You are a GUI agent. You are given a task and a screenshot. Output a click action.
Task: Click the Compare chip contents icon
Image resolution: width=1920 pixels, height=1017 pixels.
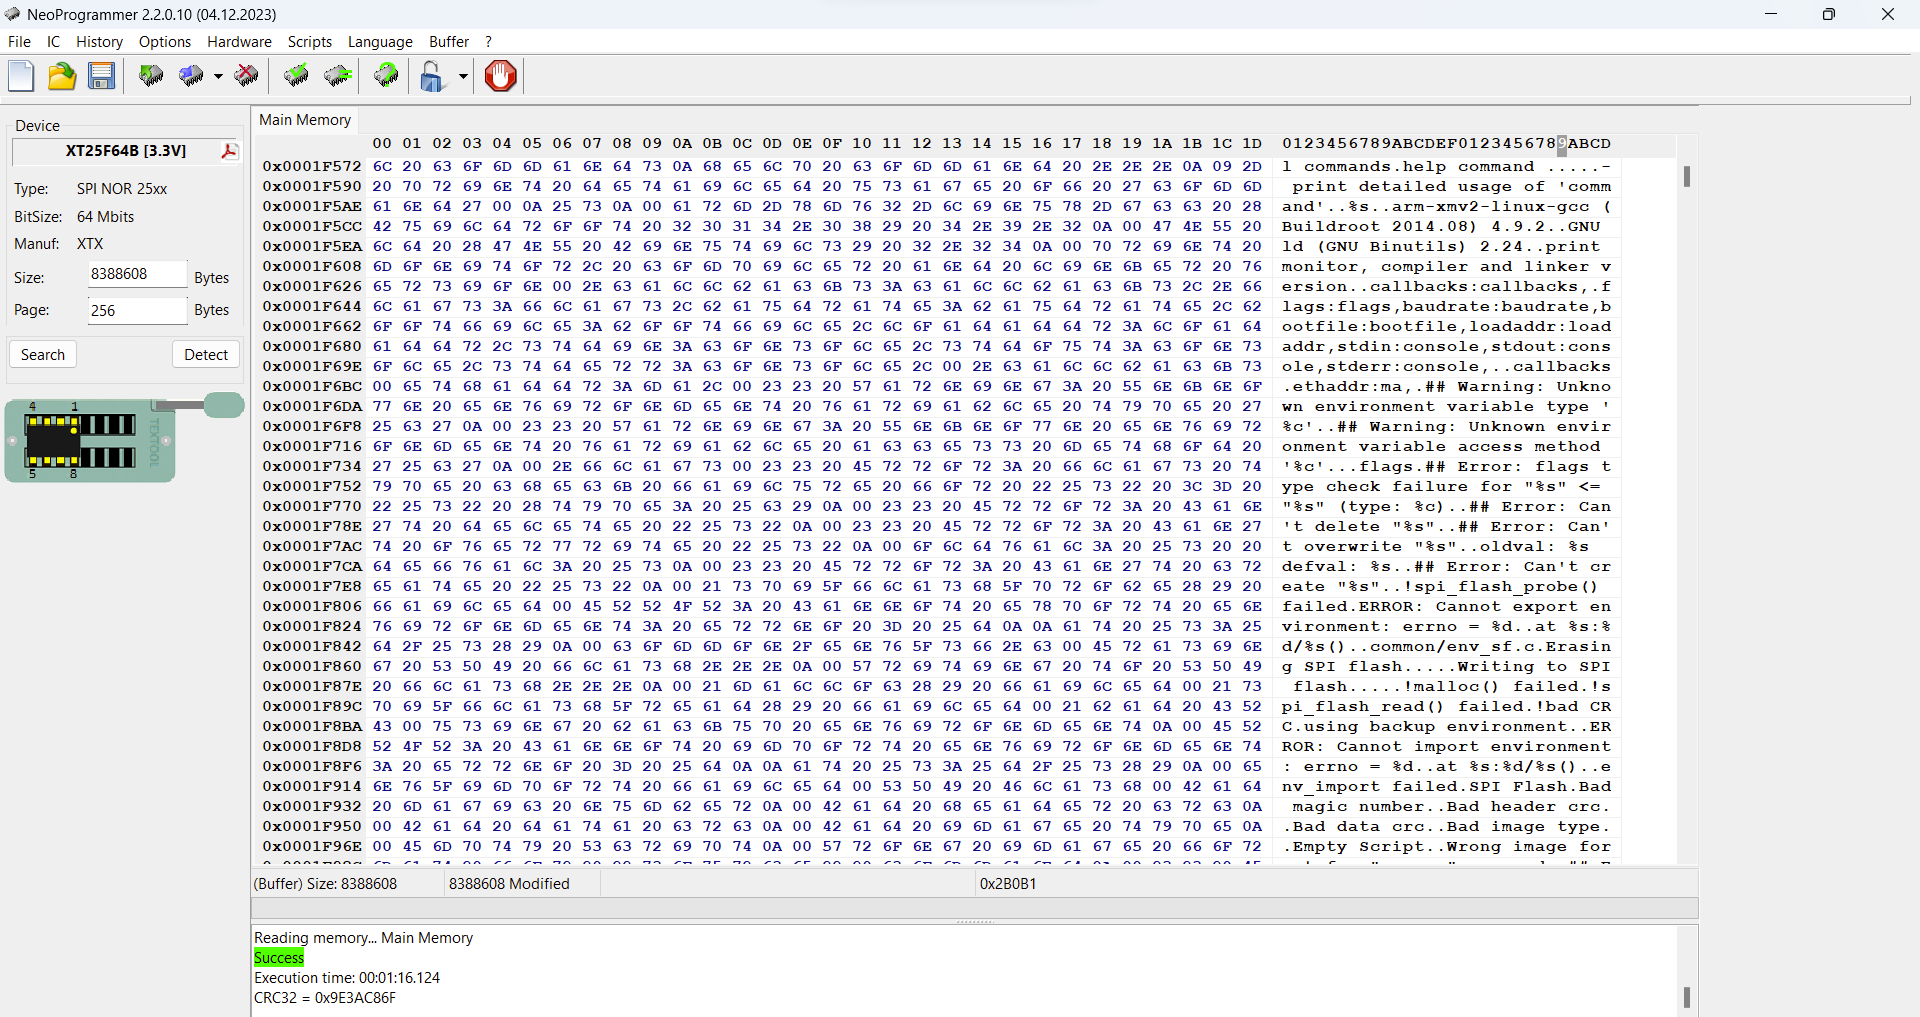[x=337, y=76]
